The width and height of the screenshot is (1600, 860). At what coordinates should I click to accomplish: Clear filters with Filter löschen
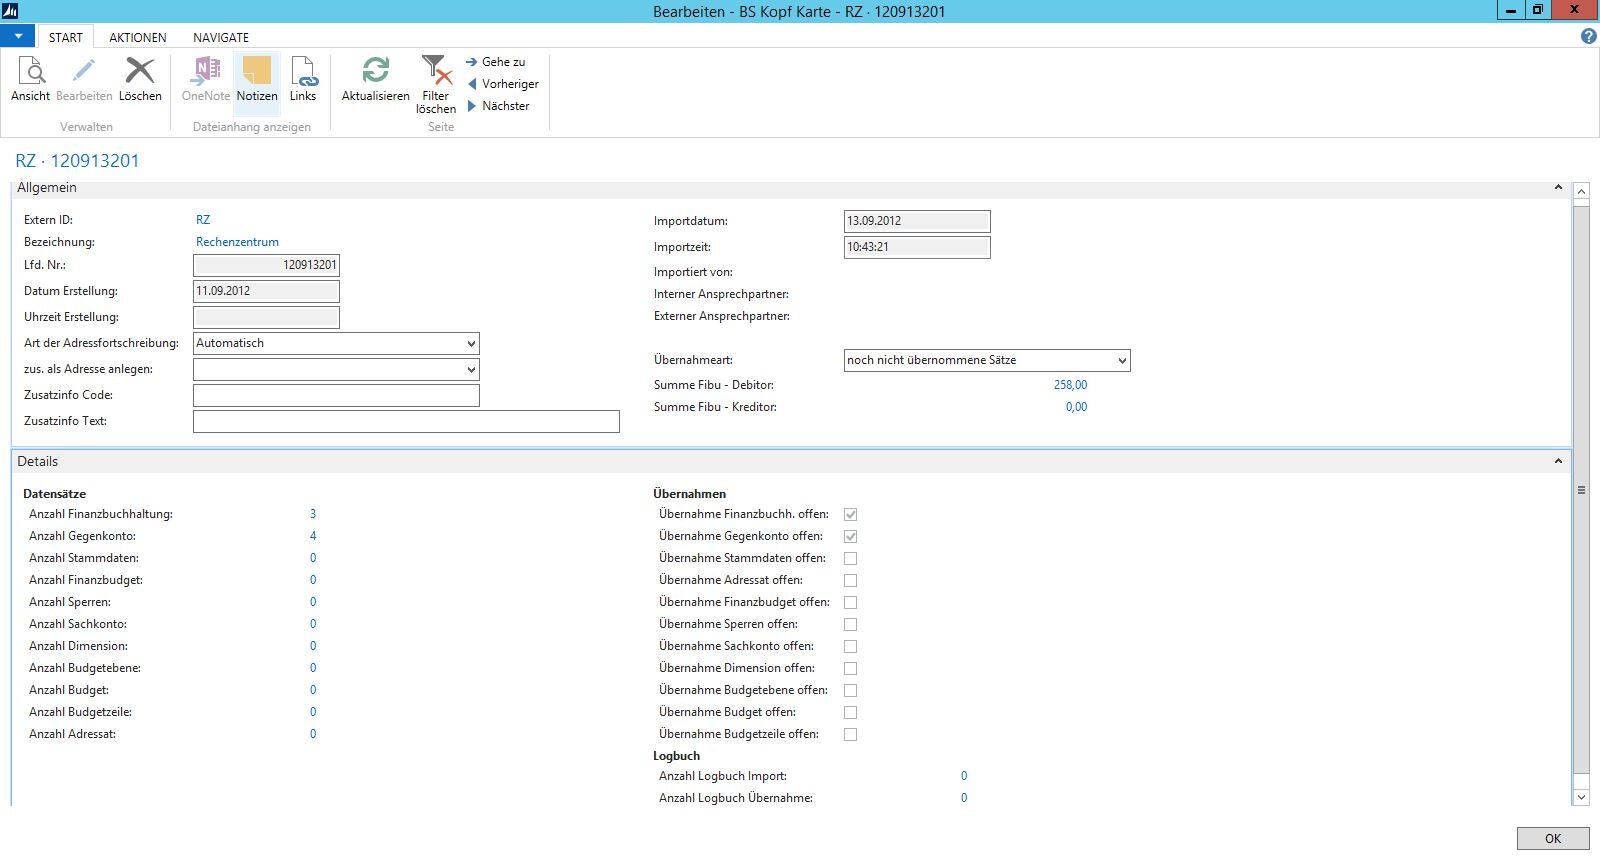436,84
